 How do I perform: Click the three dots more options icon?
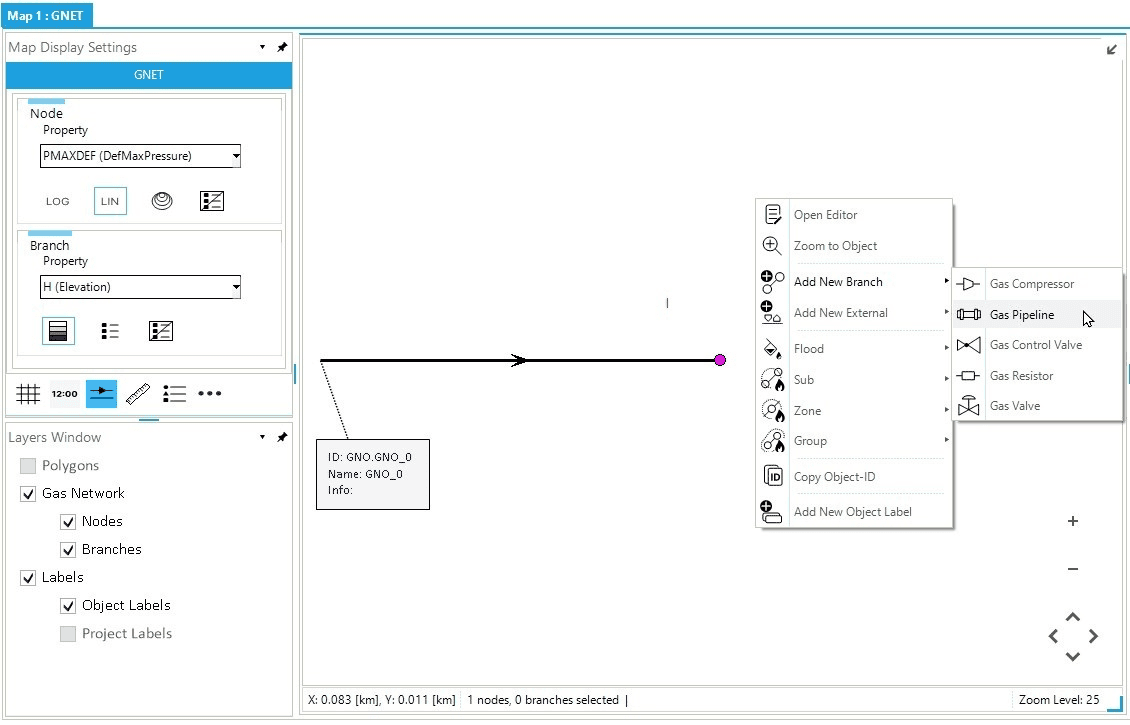coord(210,394)
